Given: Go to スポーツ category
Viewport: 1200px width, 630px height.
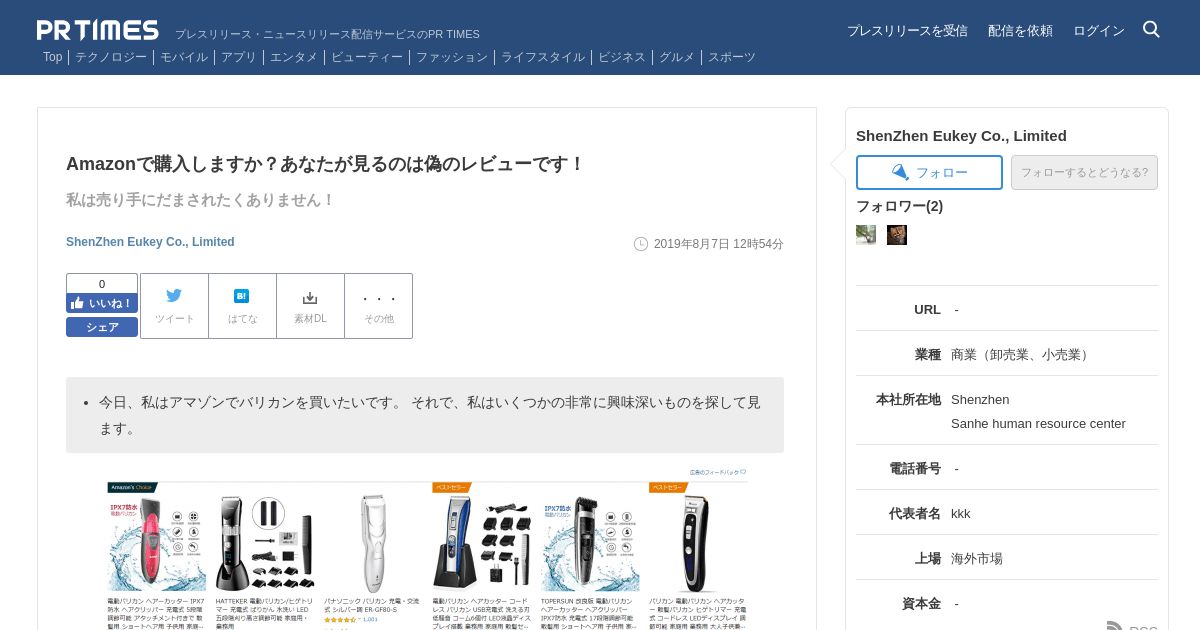Looking at the screenshot, I should (x=732, y=57).
